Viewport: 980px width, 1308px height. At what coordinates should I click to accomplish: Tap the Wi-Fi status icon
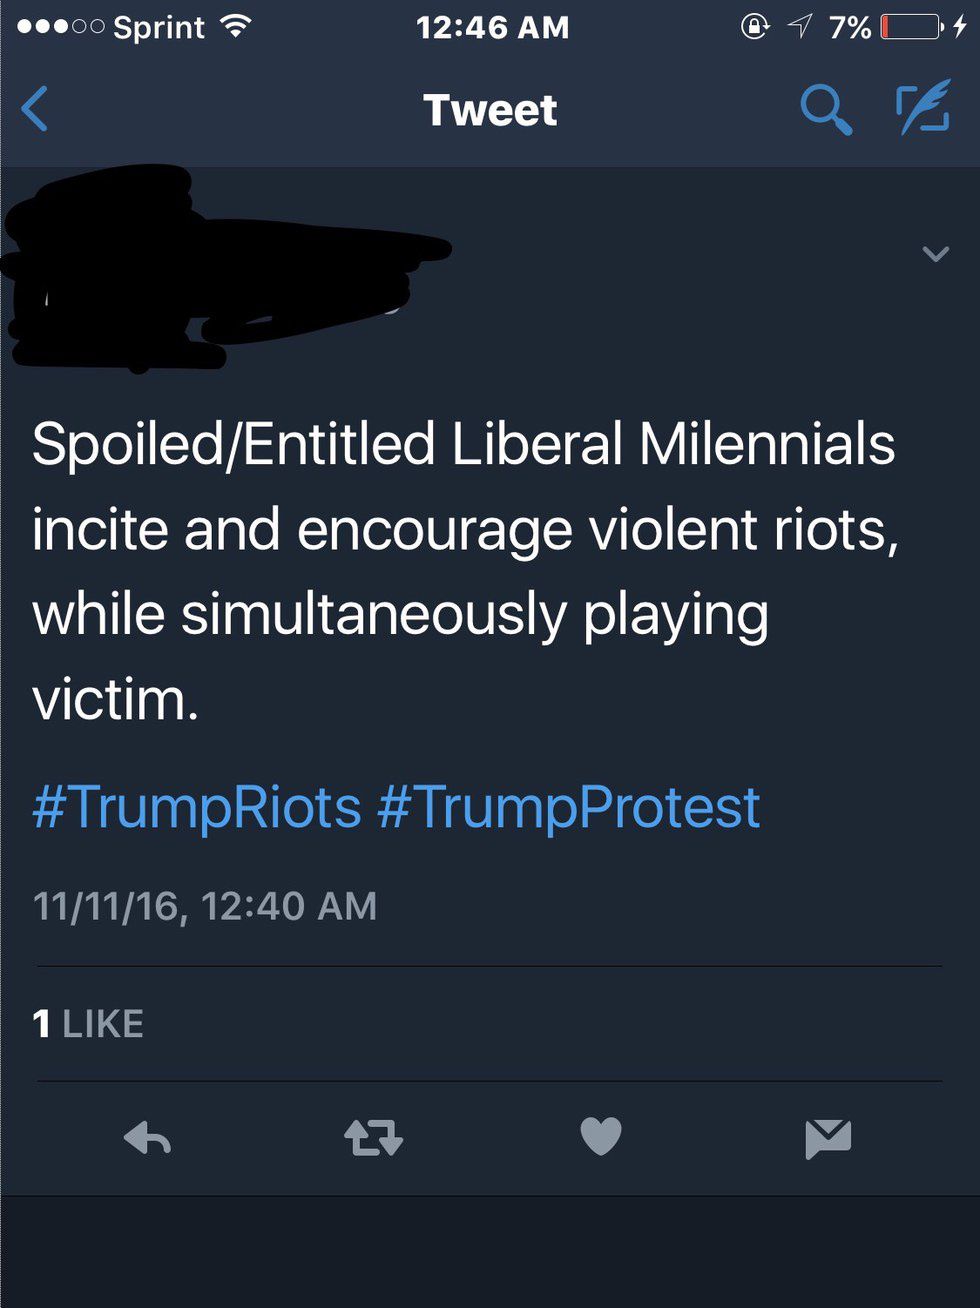(x=235, y=27)
